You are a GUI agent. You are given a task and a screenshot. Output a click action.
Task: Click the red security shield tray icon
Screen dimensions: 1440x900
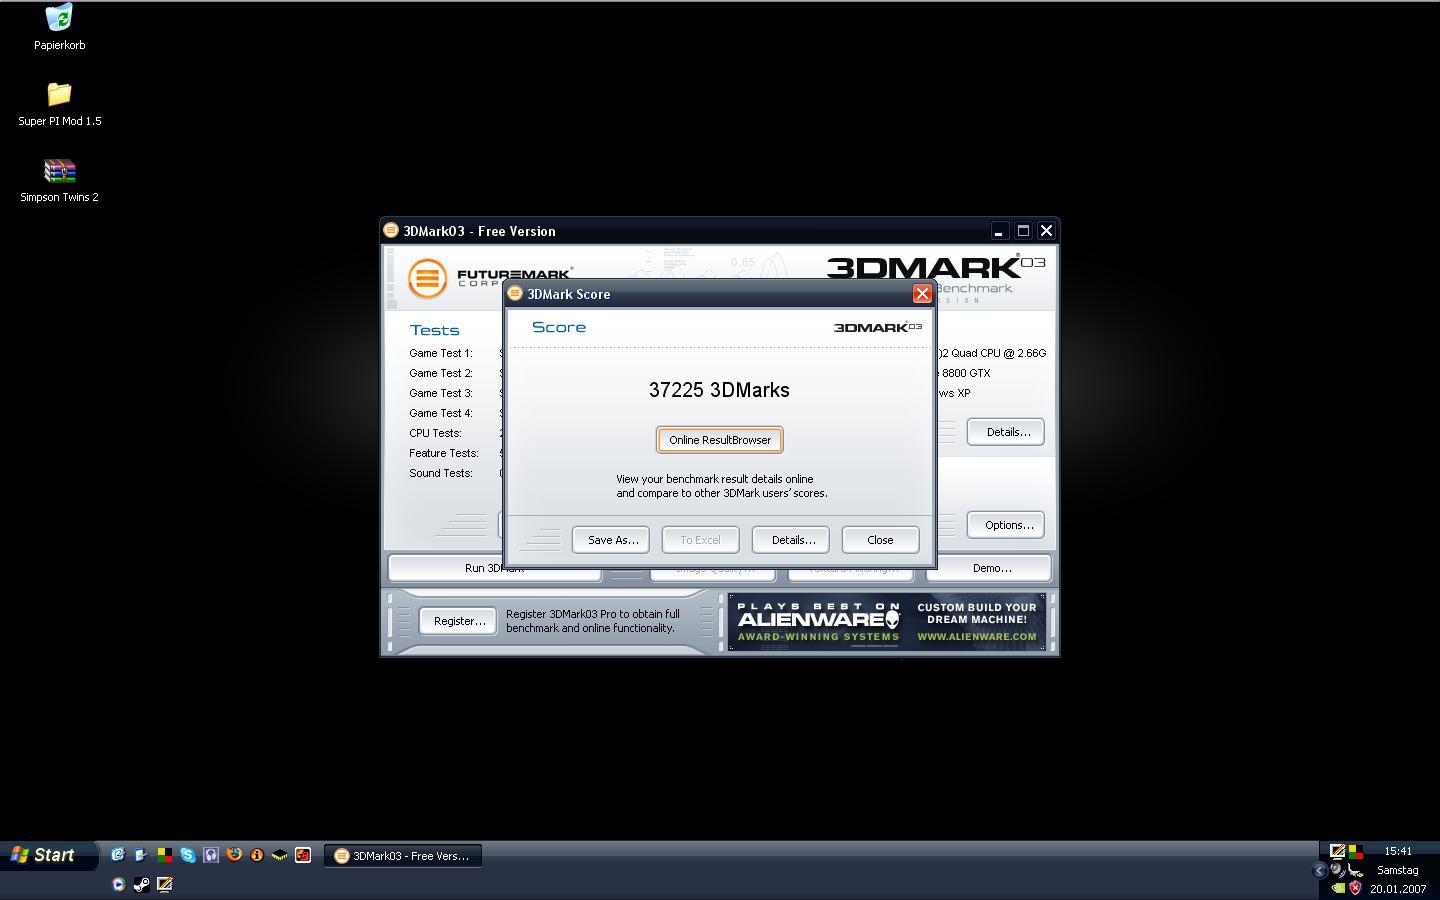tap(1355, 888)
